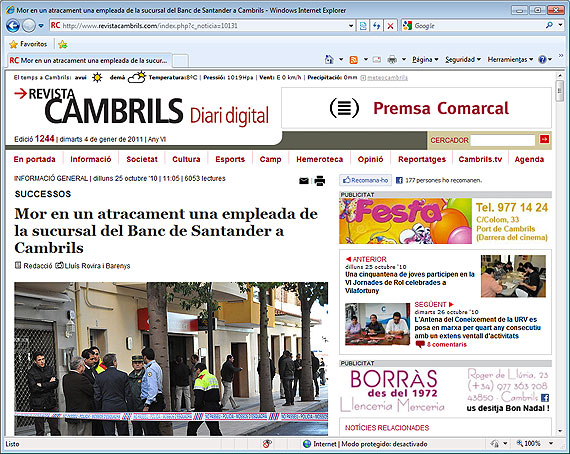Stop loading with the red X icon

click(390, 26)
